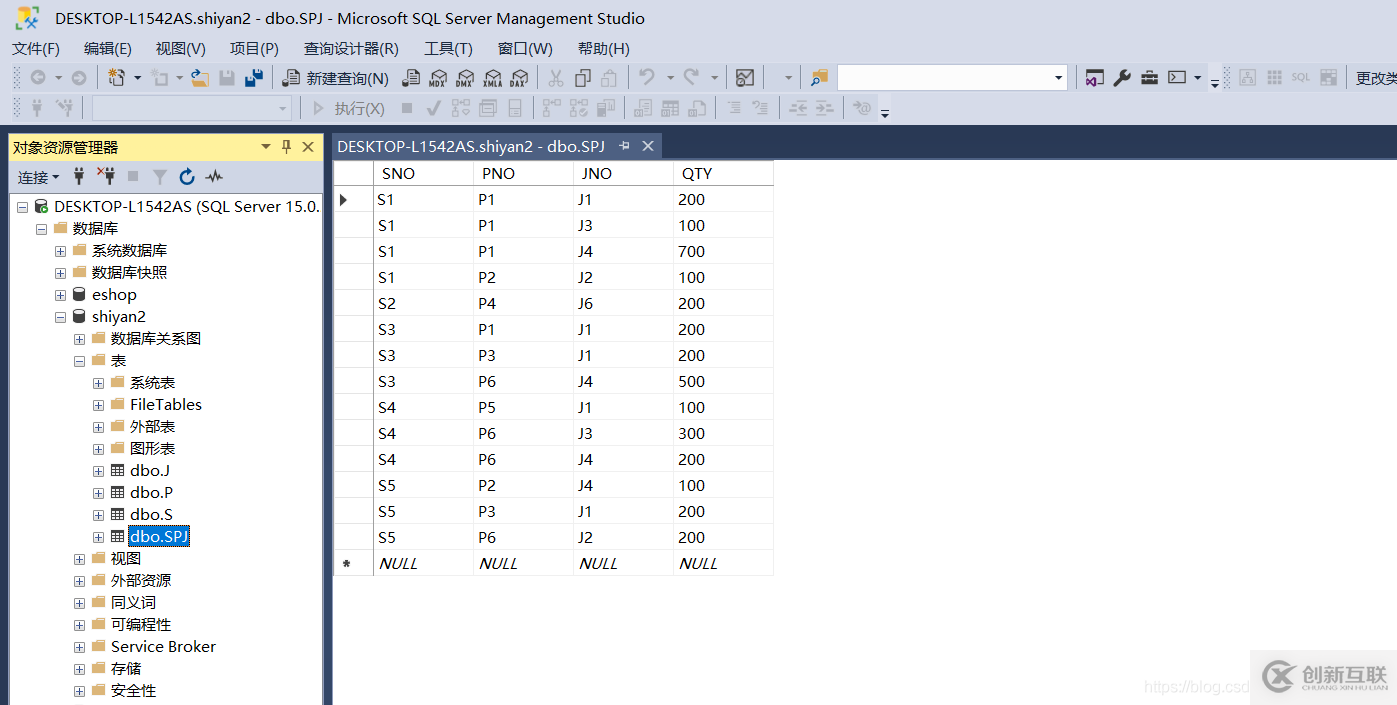Open the 项目(P) menu
The width and height of the screenshot is (1397, 705).
(x=254, y=48)
